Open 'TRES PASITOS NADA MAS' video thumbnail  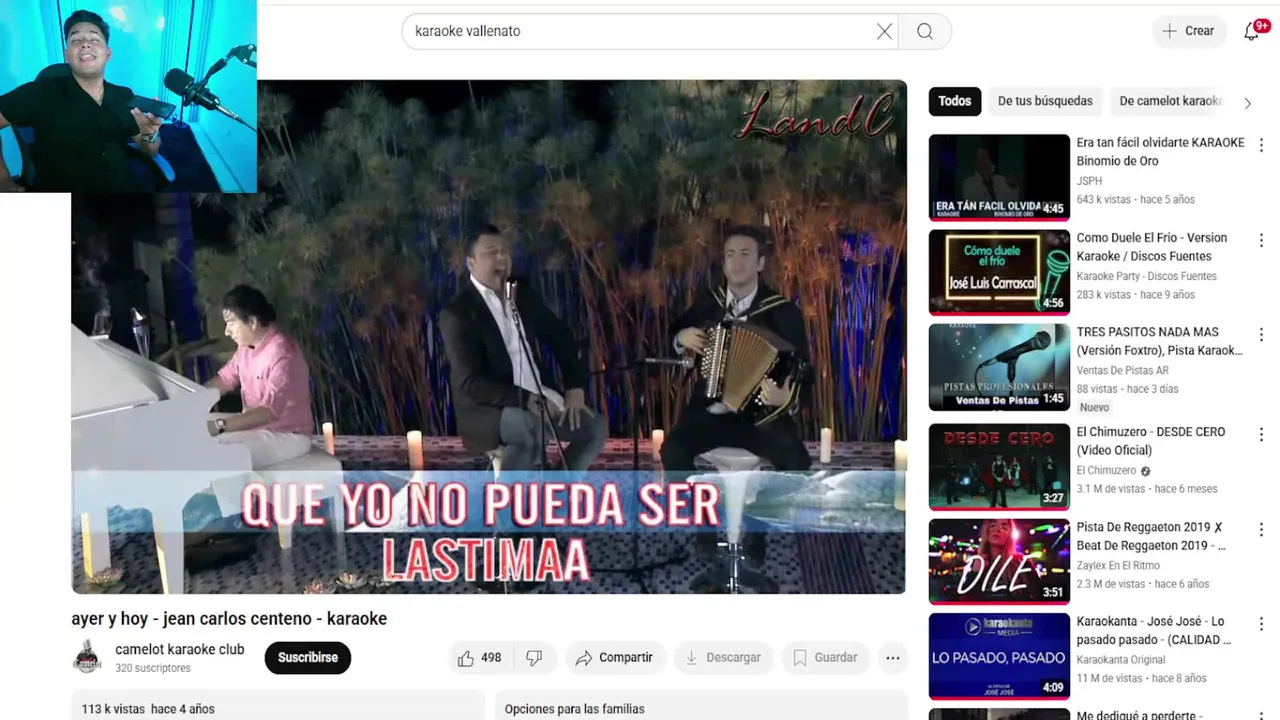click(999, 367)
